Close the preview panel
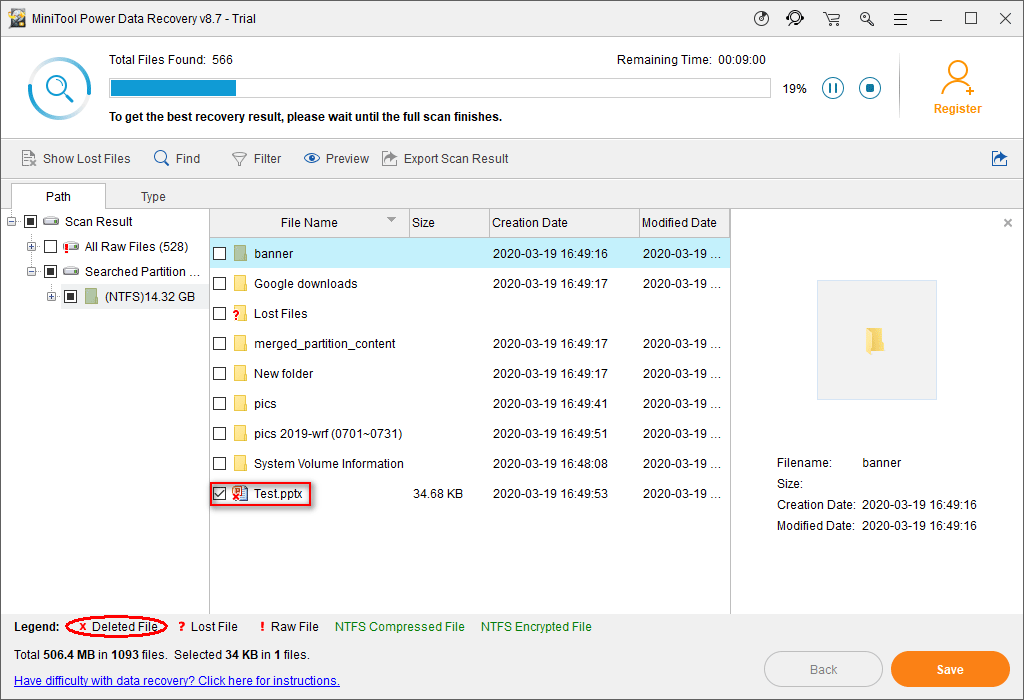The image size is (1024, 700). (x=1008, y=223)
